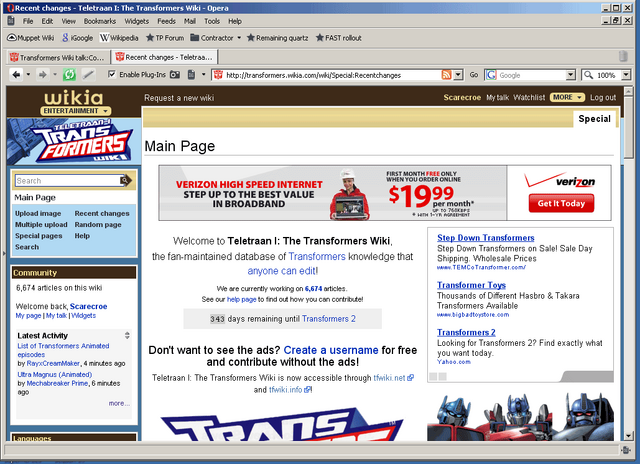Viewport: 640px width, 464px height.
Task: Click the document icon in the address toolbar
Action: click(x=191, y=75)
